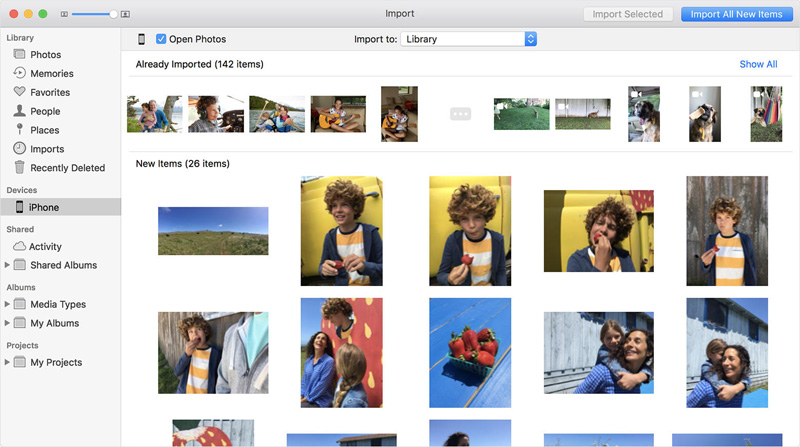Click the ellipsis placeholder in Already Imported
The width and height of the screenshot is (800, 447).
coord(460,114)
